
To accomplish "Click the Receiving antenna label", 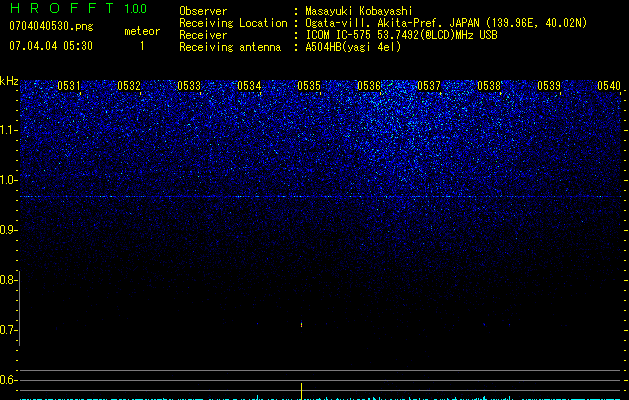I will tap(230, 47).
